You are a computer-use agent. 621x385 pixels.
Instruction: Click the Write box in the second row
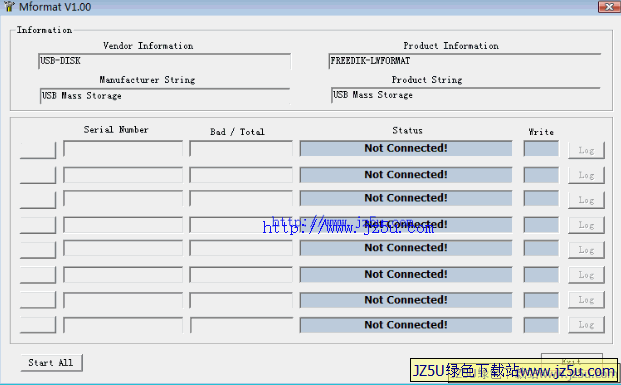pyautogui.click(x=541, y=175)
